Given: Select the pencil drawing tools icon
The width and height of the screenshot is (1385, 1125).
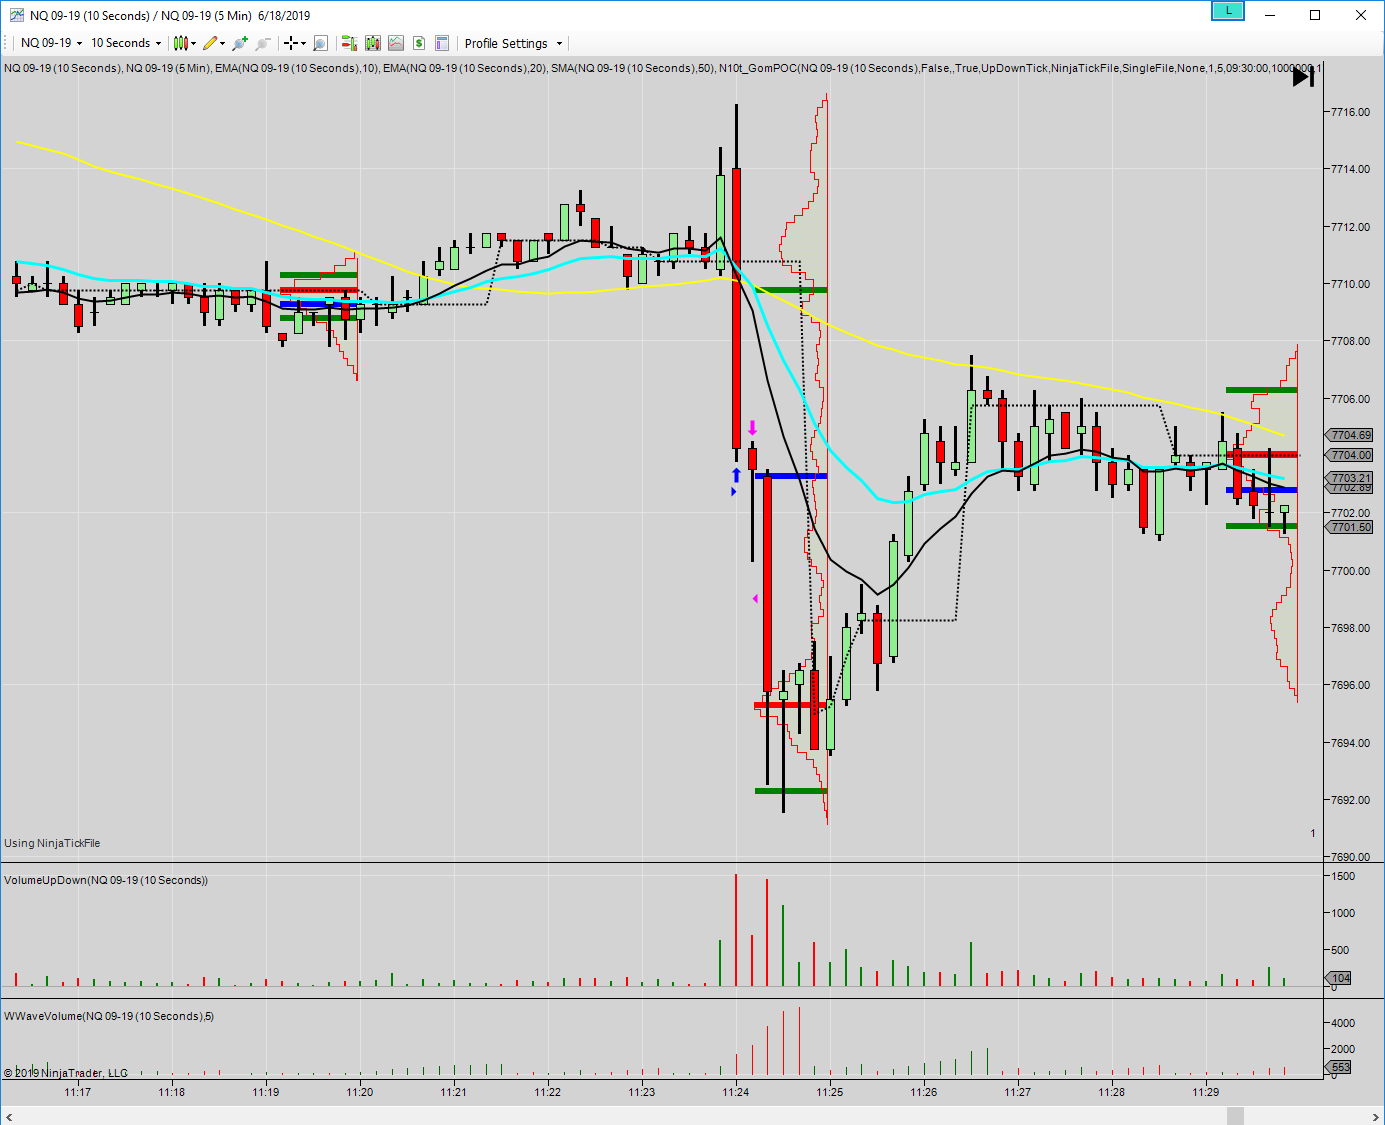Looking at the screenshot, I should (210, 43).
